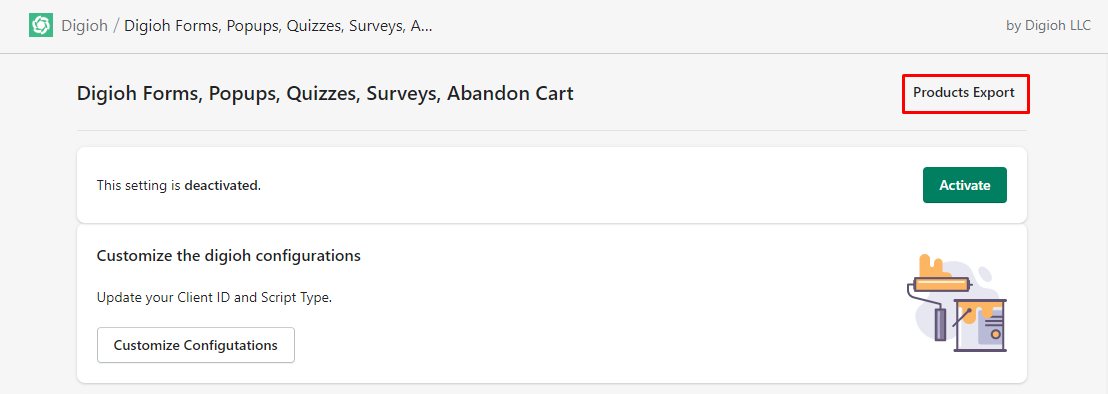Screen dimensions: 1108x394
Task: Activate the deactivated setting
Action: (965, 185)
